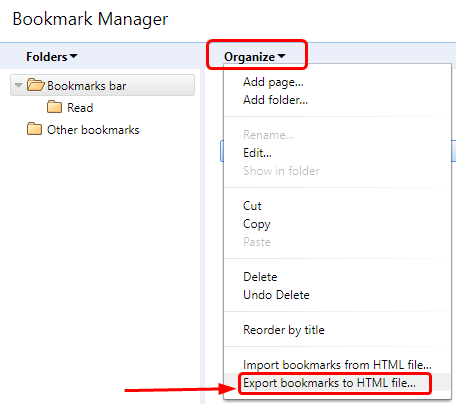Image resolution: width=456 pixels, height=404 pixels.
Task: Select Reorder by title
Action: (284, 330)
